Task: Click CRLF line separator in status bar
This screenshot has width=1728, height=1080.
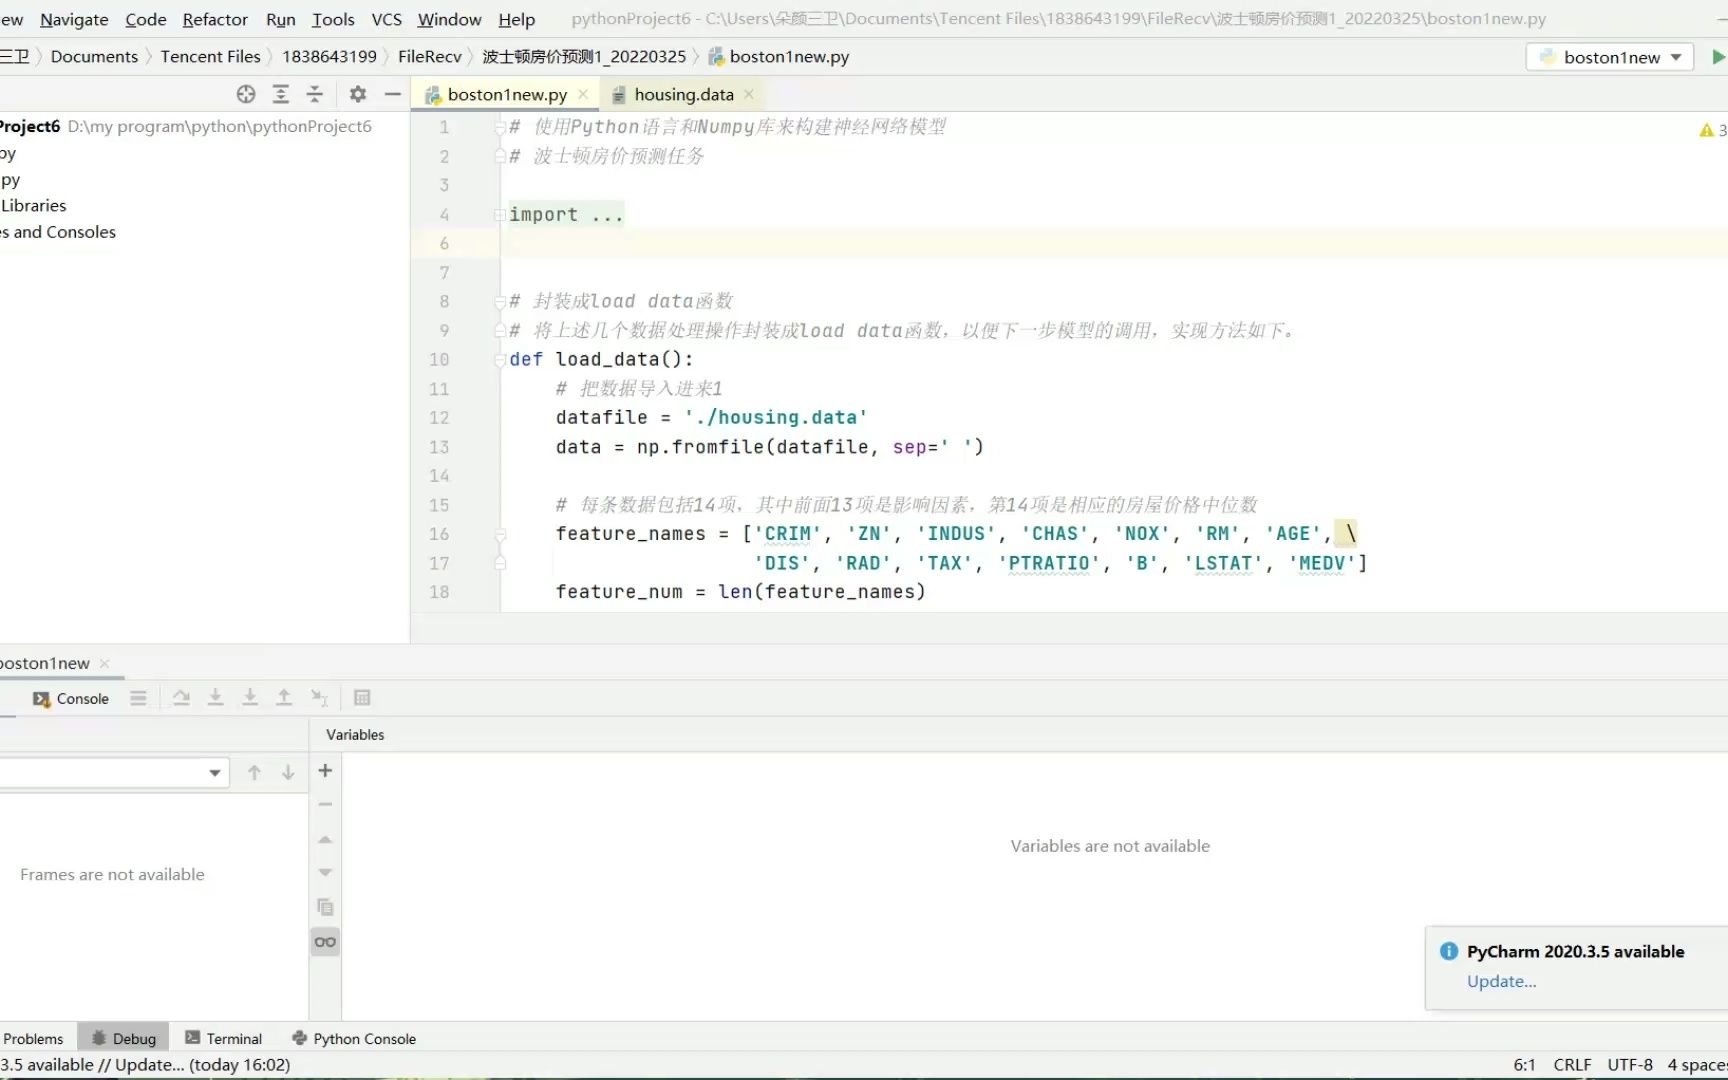Action: [x=1572, y=1065]
